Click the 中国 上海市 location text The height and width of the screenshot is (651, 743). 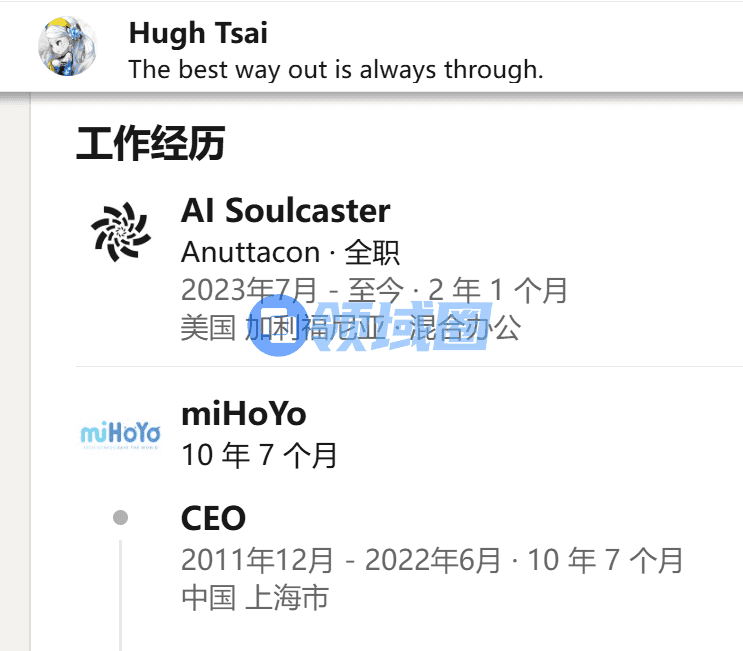tap(255, 597)
